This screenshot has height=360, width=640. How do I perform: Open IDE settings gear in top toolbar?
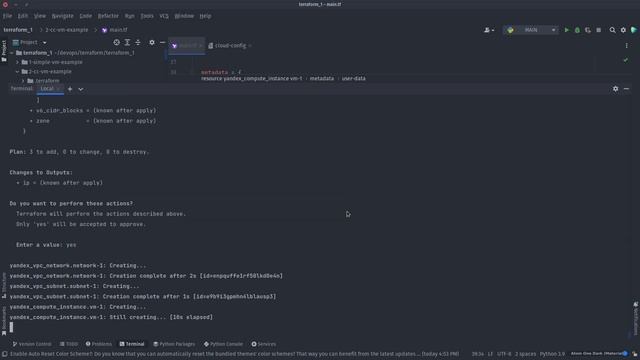click(623, 30)
